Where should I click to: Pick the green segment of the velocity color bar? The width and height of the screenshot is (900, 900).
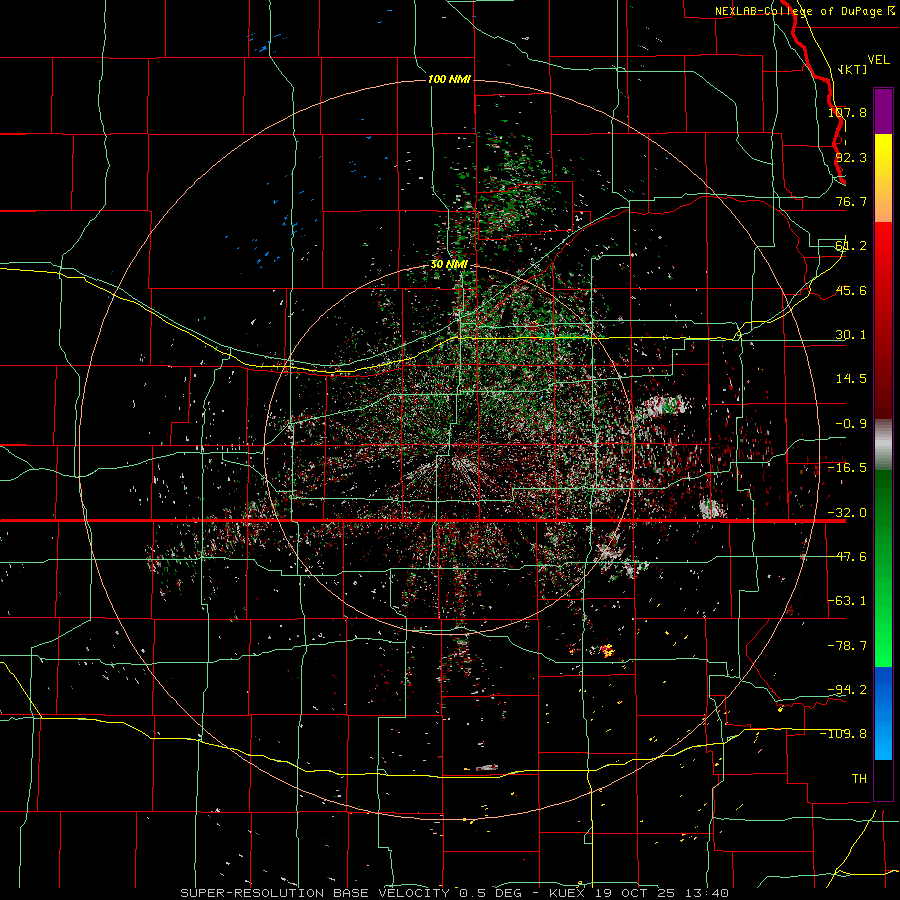(x=883, y=568)
